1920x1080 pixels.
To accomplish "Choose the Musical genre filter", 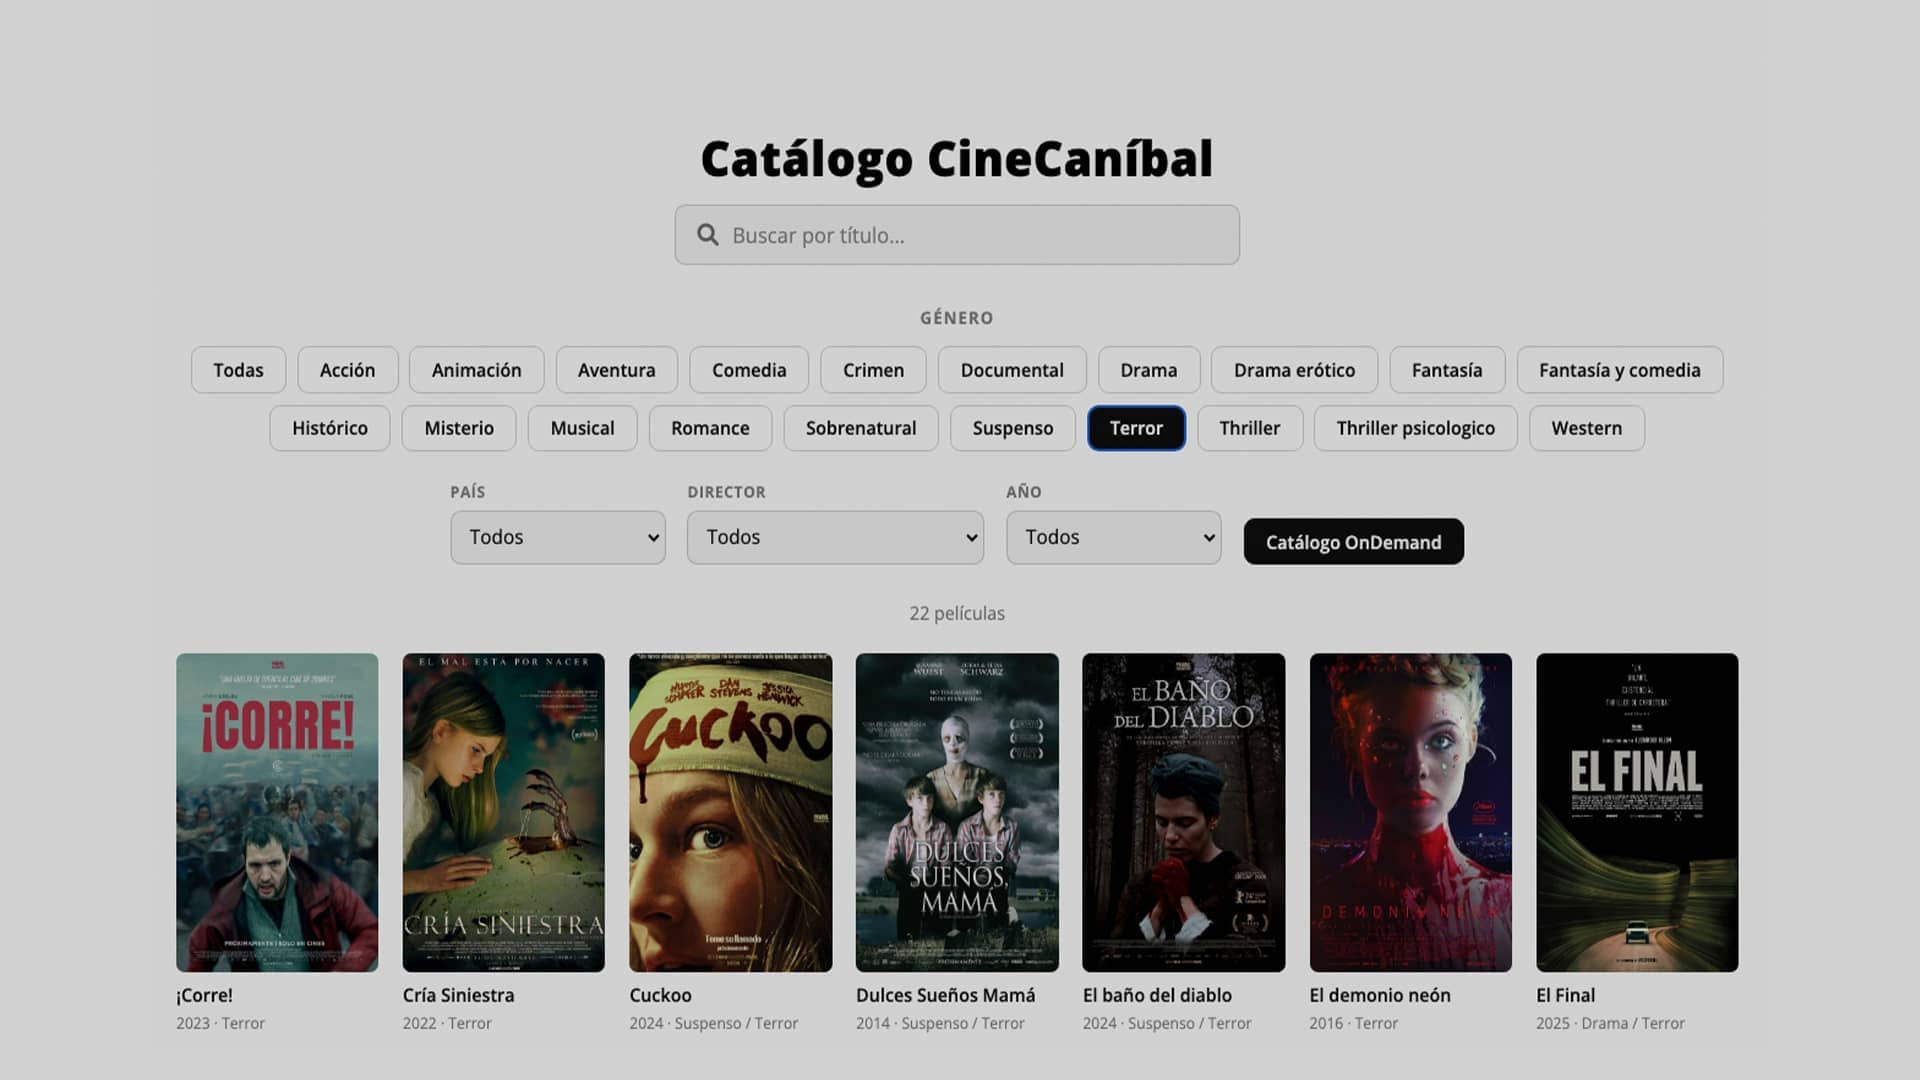I will 582,428.
